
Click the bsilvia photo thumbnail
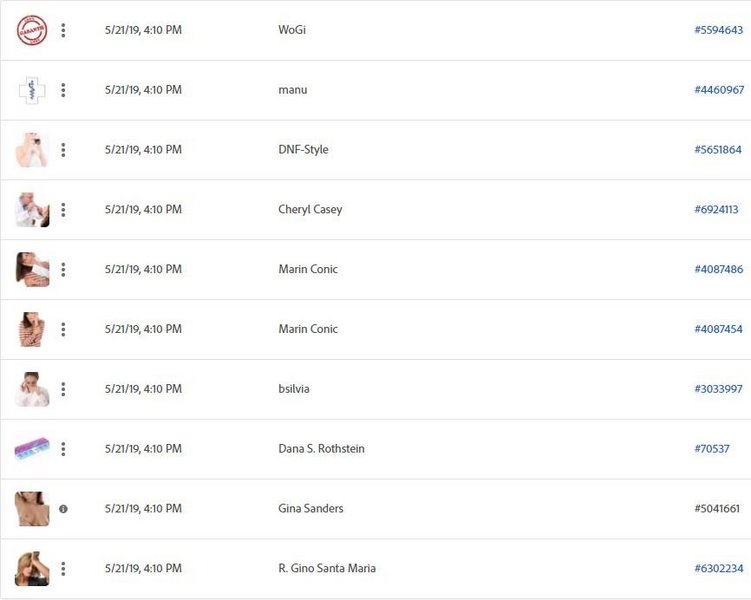tap(32, 389)
